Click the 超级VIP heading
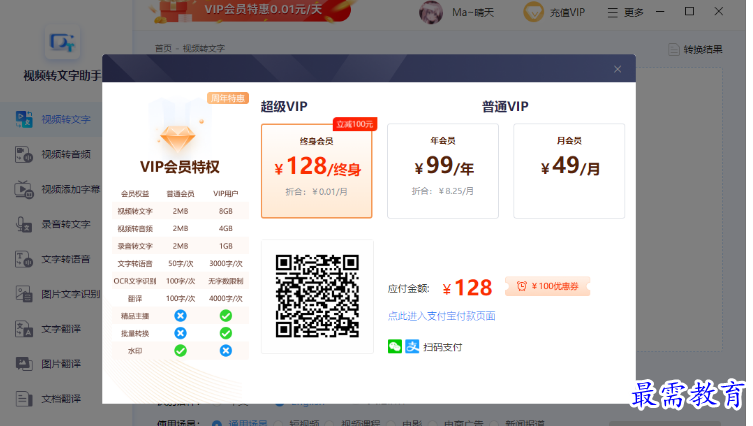753x426 pixels. [284, 107]
